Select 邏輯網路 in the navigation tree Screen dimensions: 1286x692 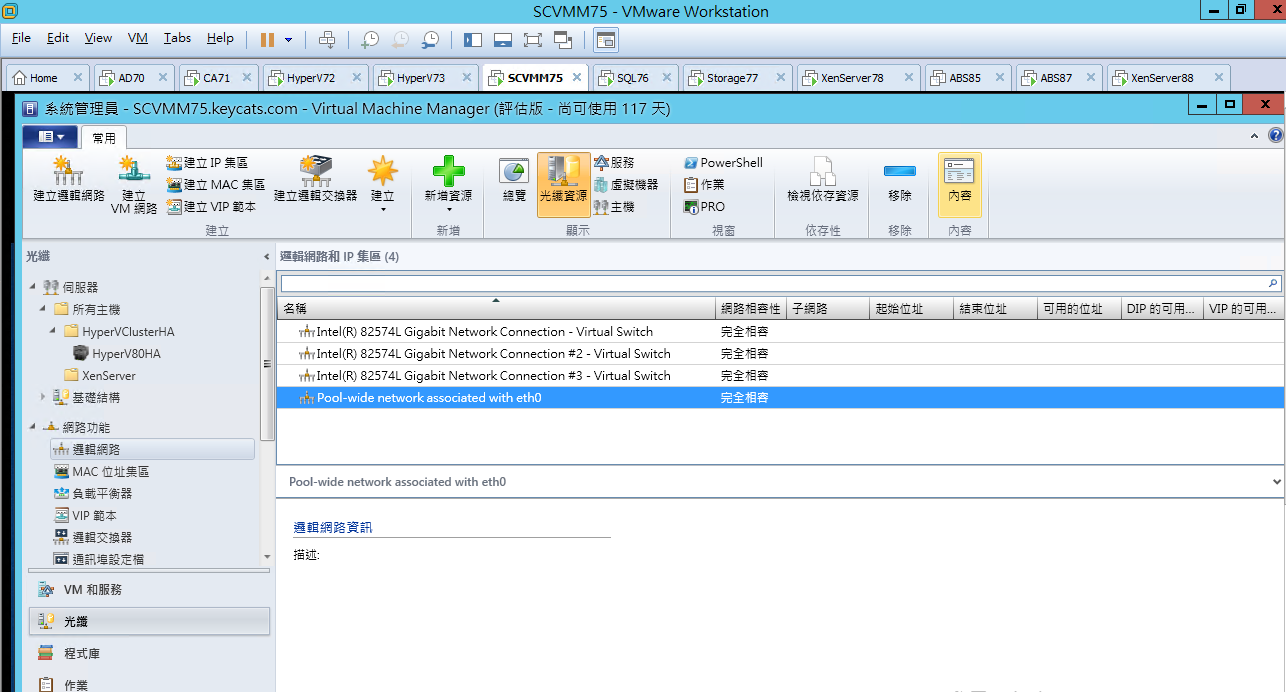[x=153, y=449]
